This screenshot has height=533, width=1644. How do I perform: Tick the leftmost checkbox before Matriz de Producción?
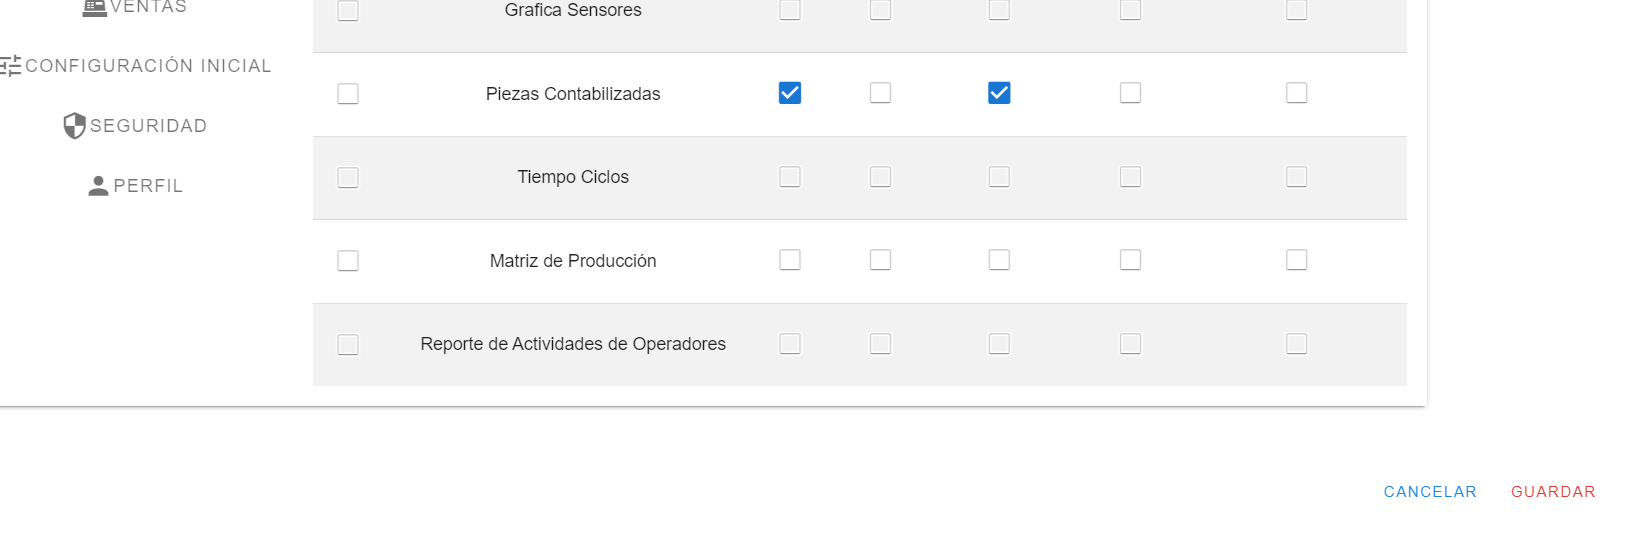click(x=348, y=261)
